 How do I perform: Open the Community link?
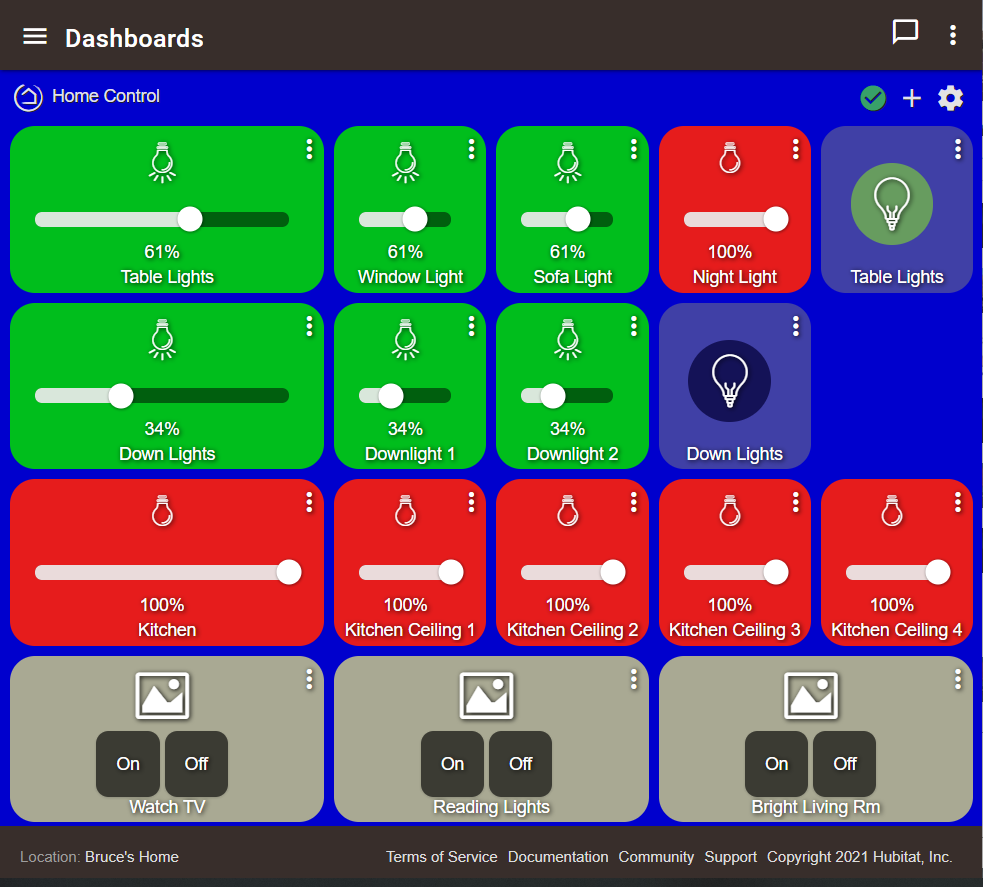tap(656, 857)
